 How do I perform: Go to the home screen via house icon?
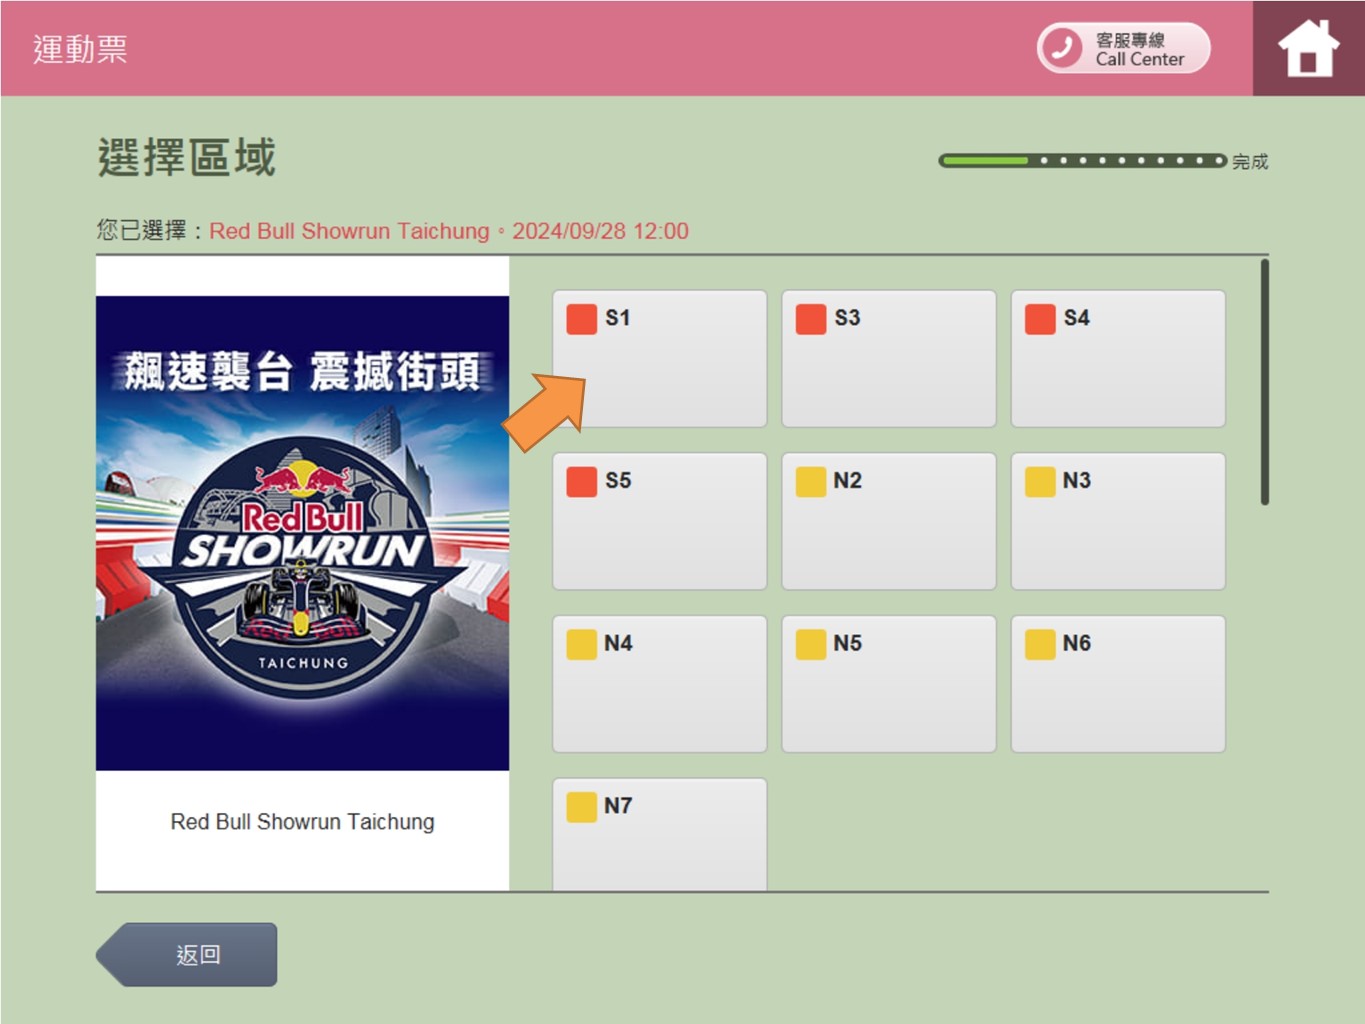(x=1308, y=48)
